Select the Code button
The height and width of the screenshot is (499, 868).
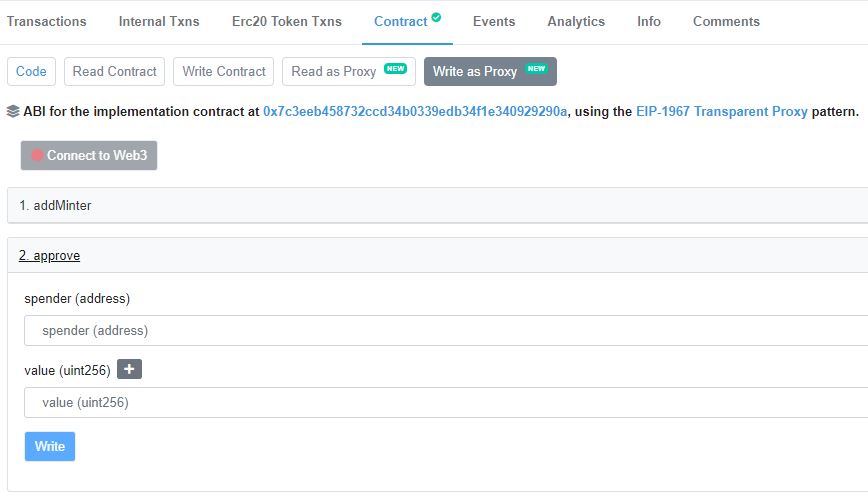pos(32,71)
